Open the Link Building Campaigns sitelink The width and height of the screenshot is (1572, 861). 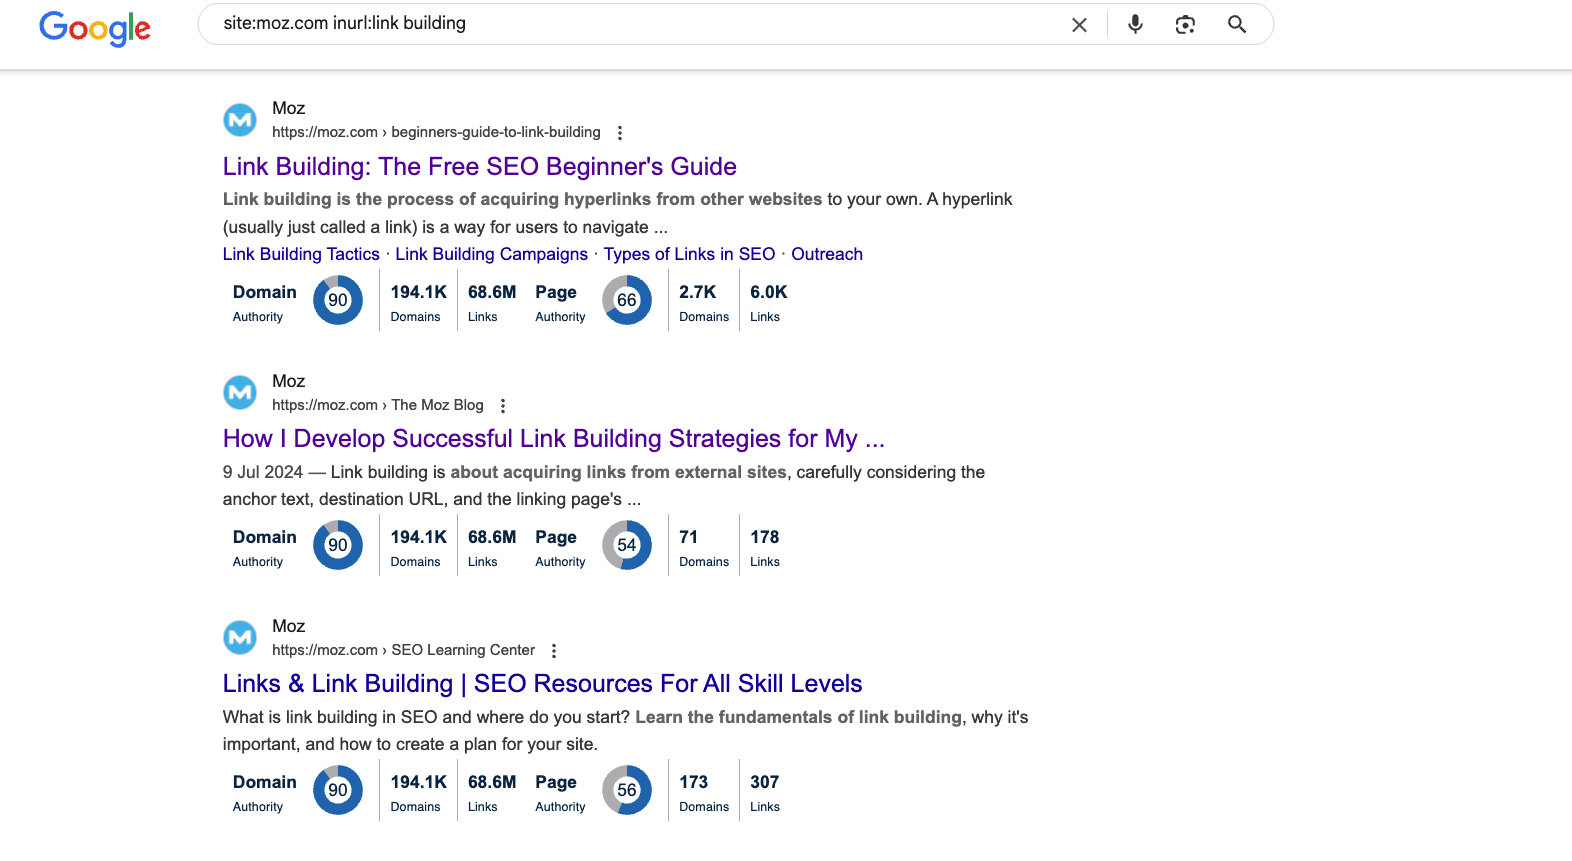click(x=491, y=254)
